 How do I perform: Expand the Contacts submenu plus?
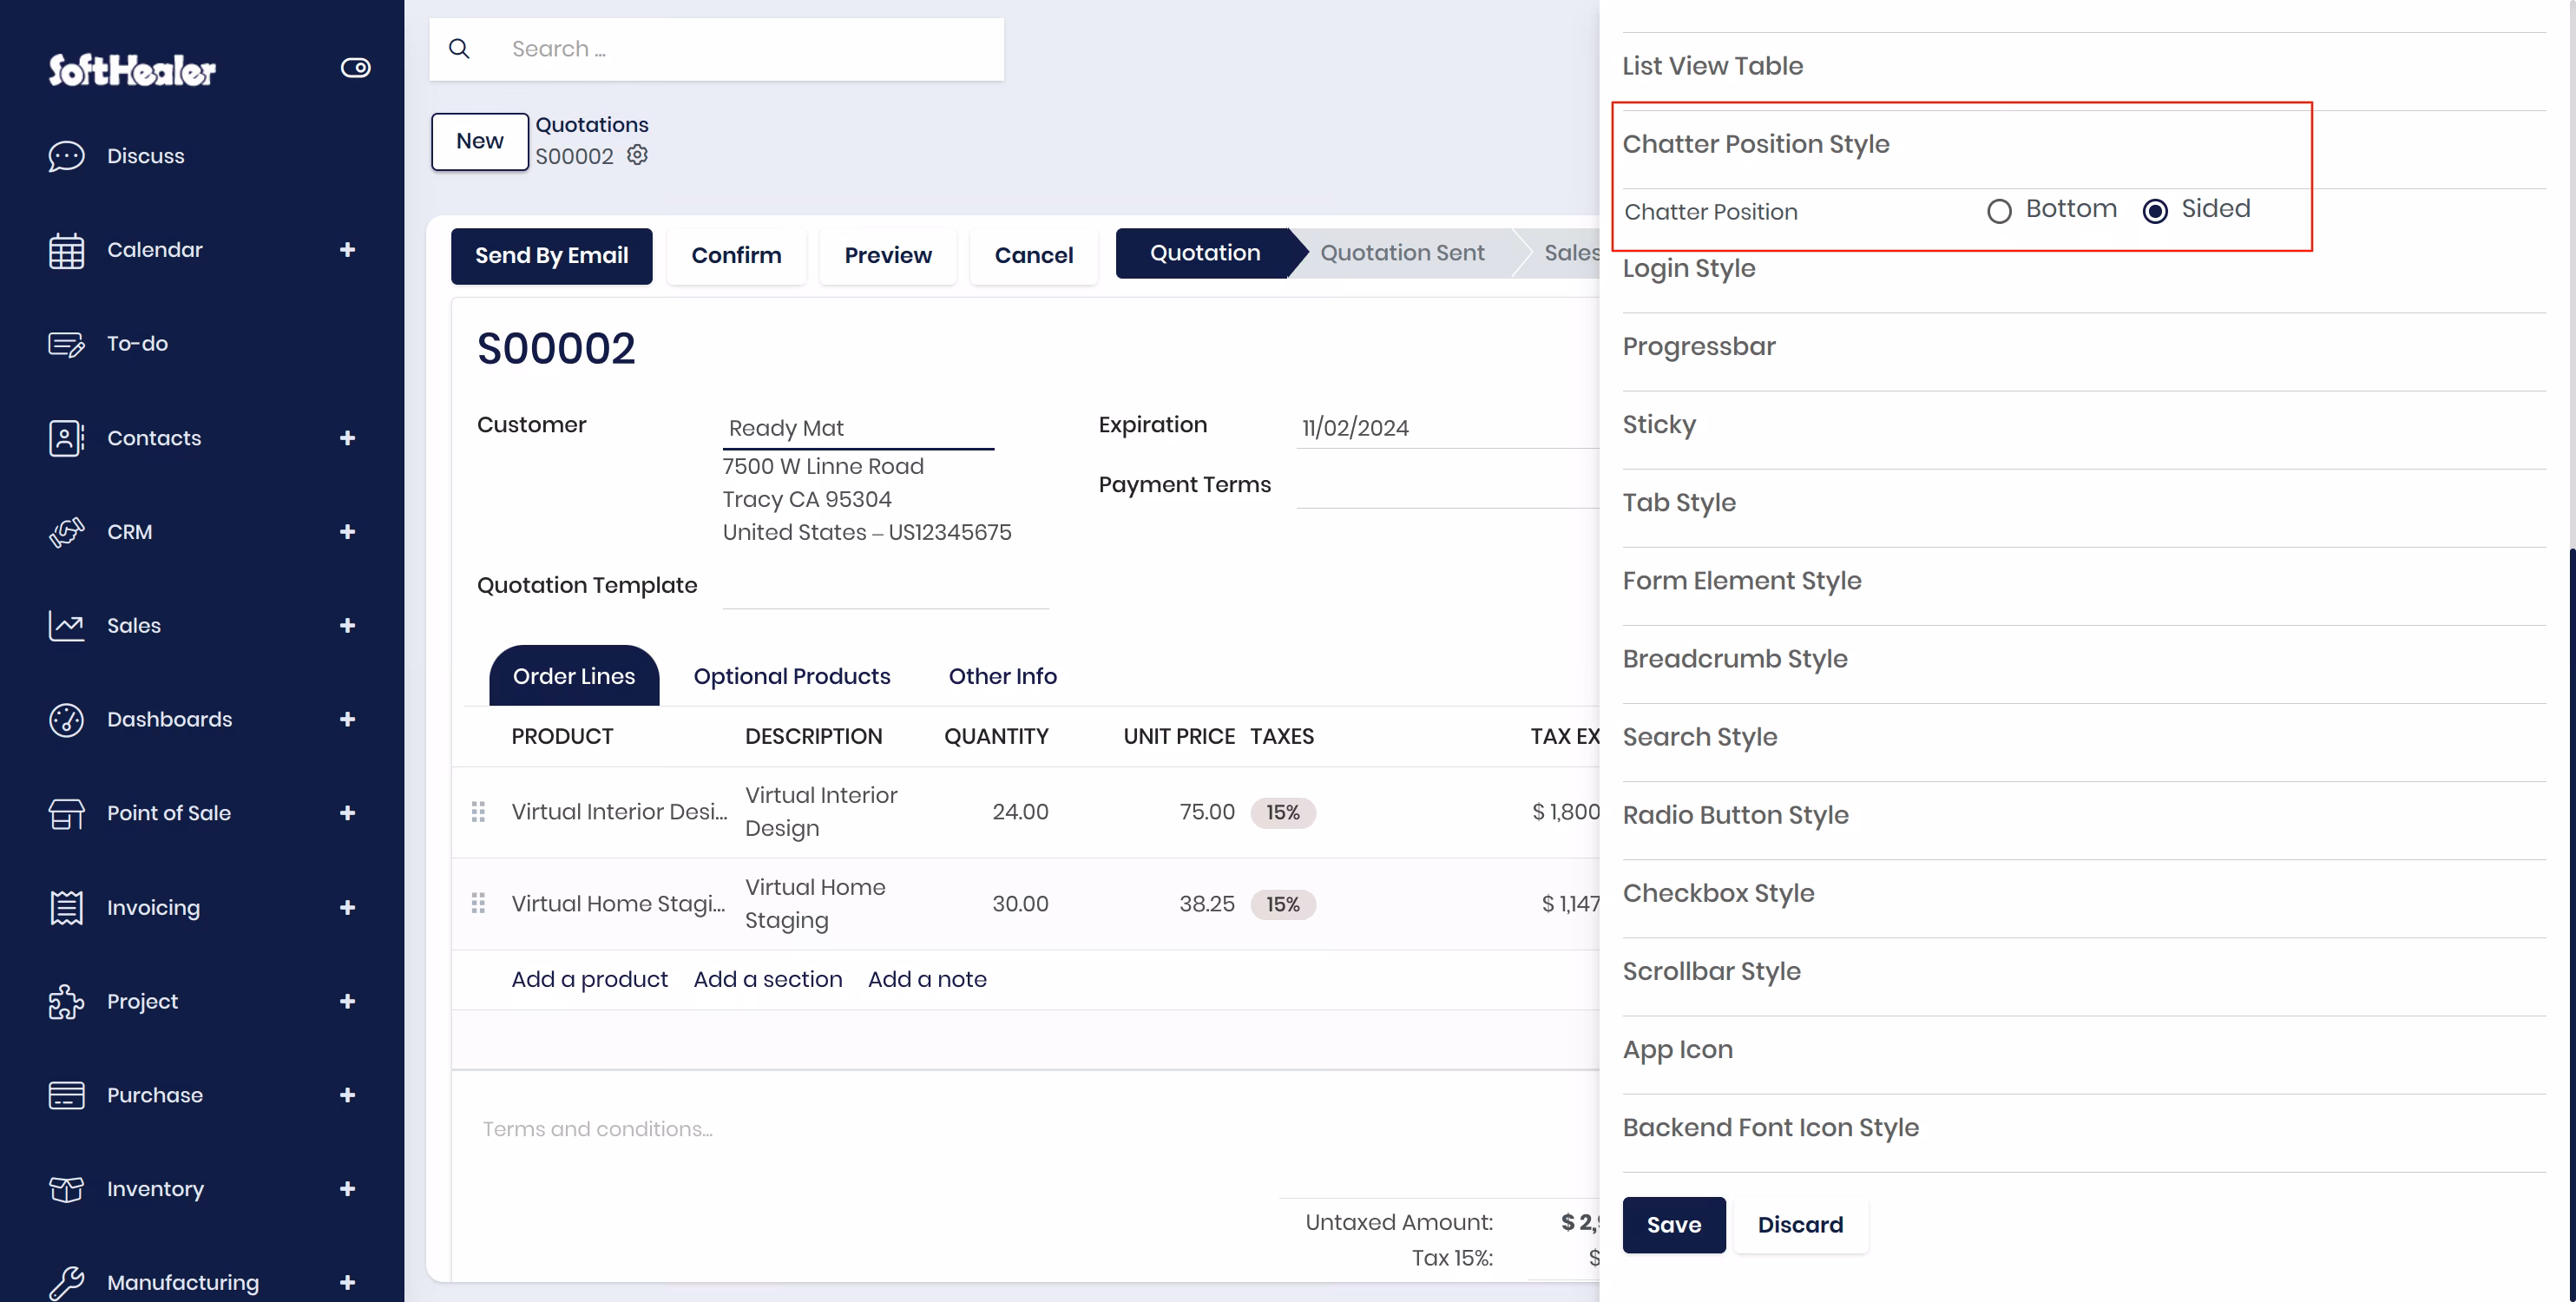click(347, 438)
